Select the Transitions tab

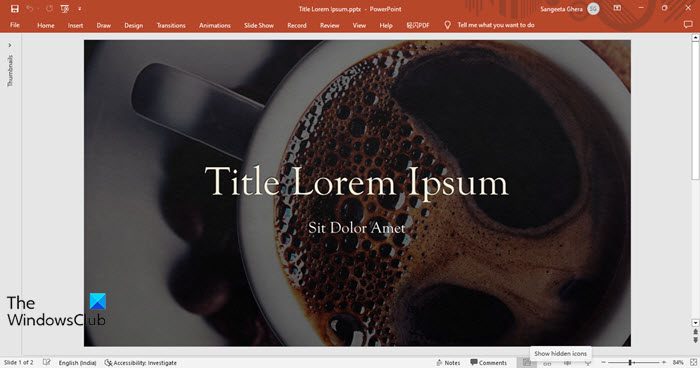(x=171, y=25)
